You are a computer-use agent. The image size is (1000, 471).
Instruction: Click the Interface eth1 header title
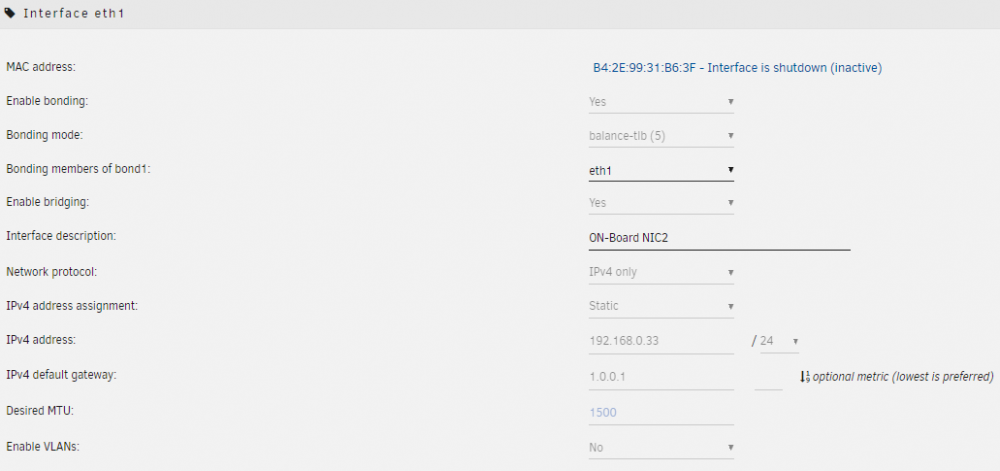click(73, 13)
